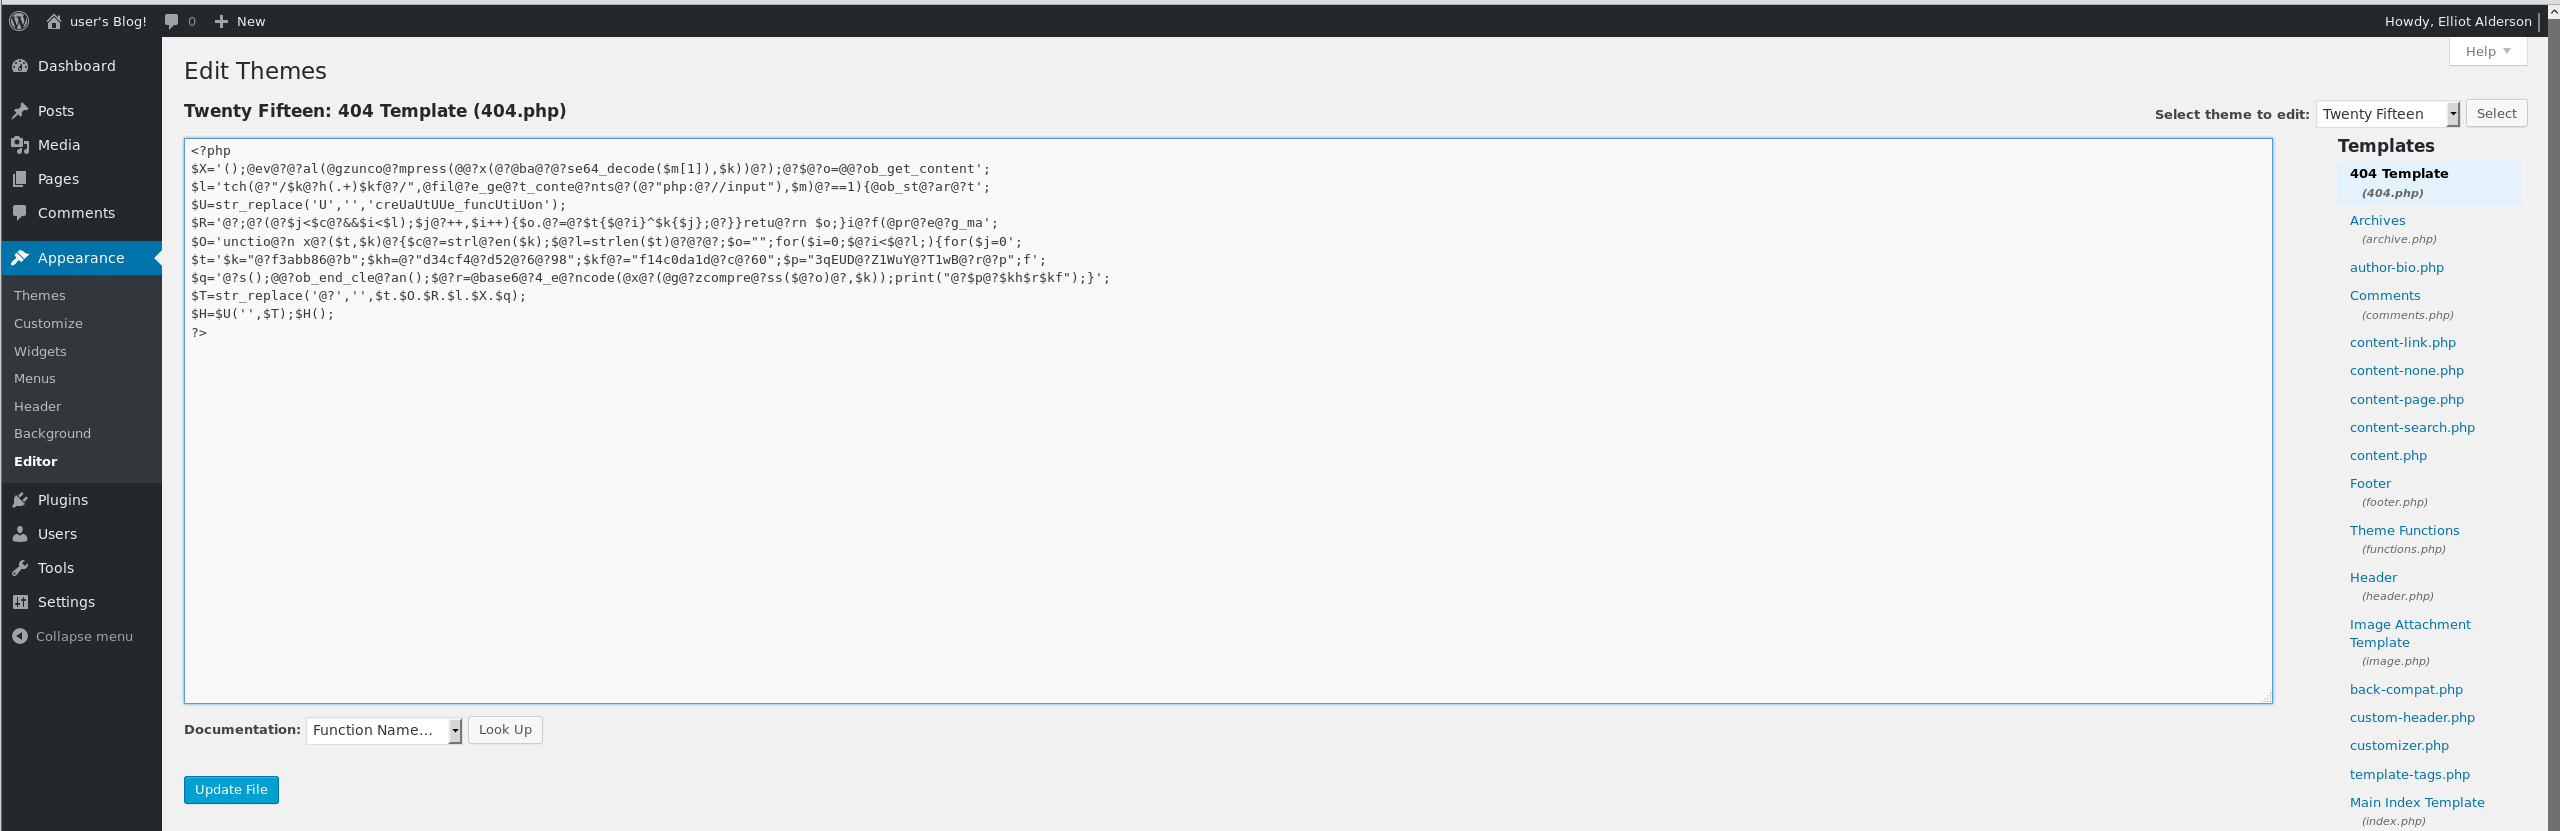Open content-search.php template

pyautogui.click(x=2412, y=428)
